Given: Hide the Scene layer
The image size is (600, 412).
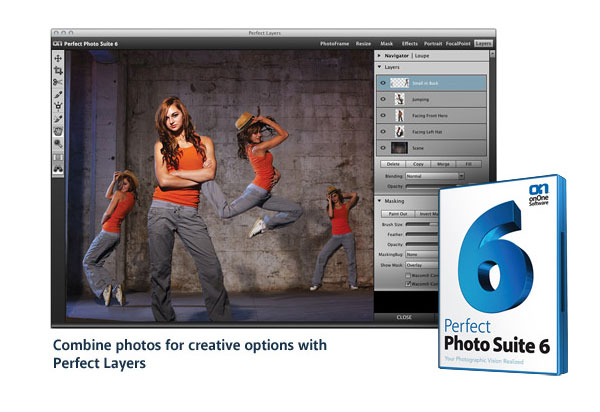Looking at the screenshot, I should [x=383, y=148].
